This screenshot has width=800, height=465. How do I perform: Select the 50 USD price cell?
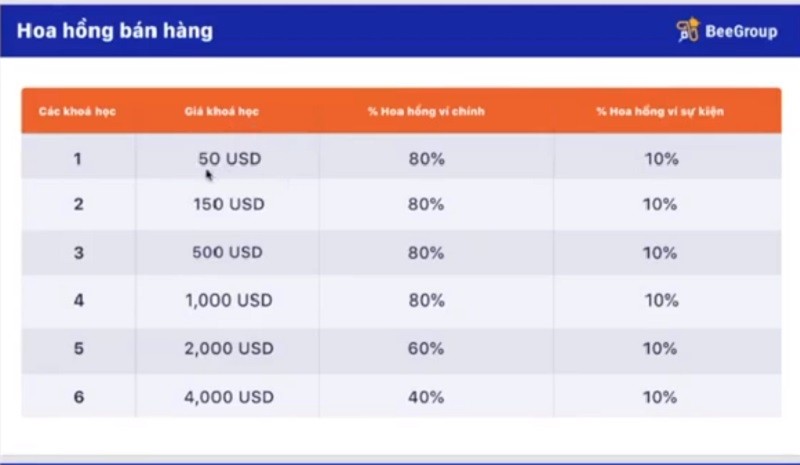click(x=230, y=159)
